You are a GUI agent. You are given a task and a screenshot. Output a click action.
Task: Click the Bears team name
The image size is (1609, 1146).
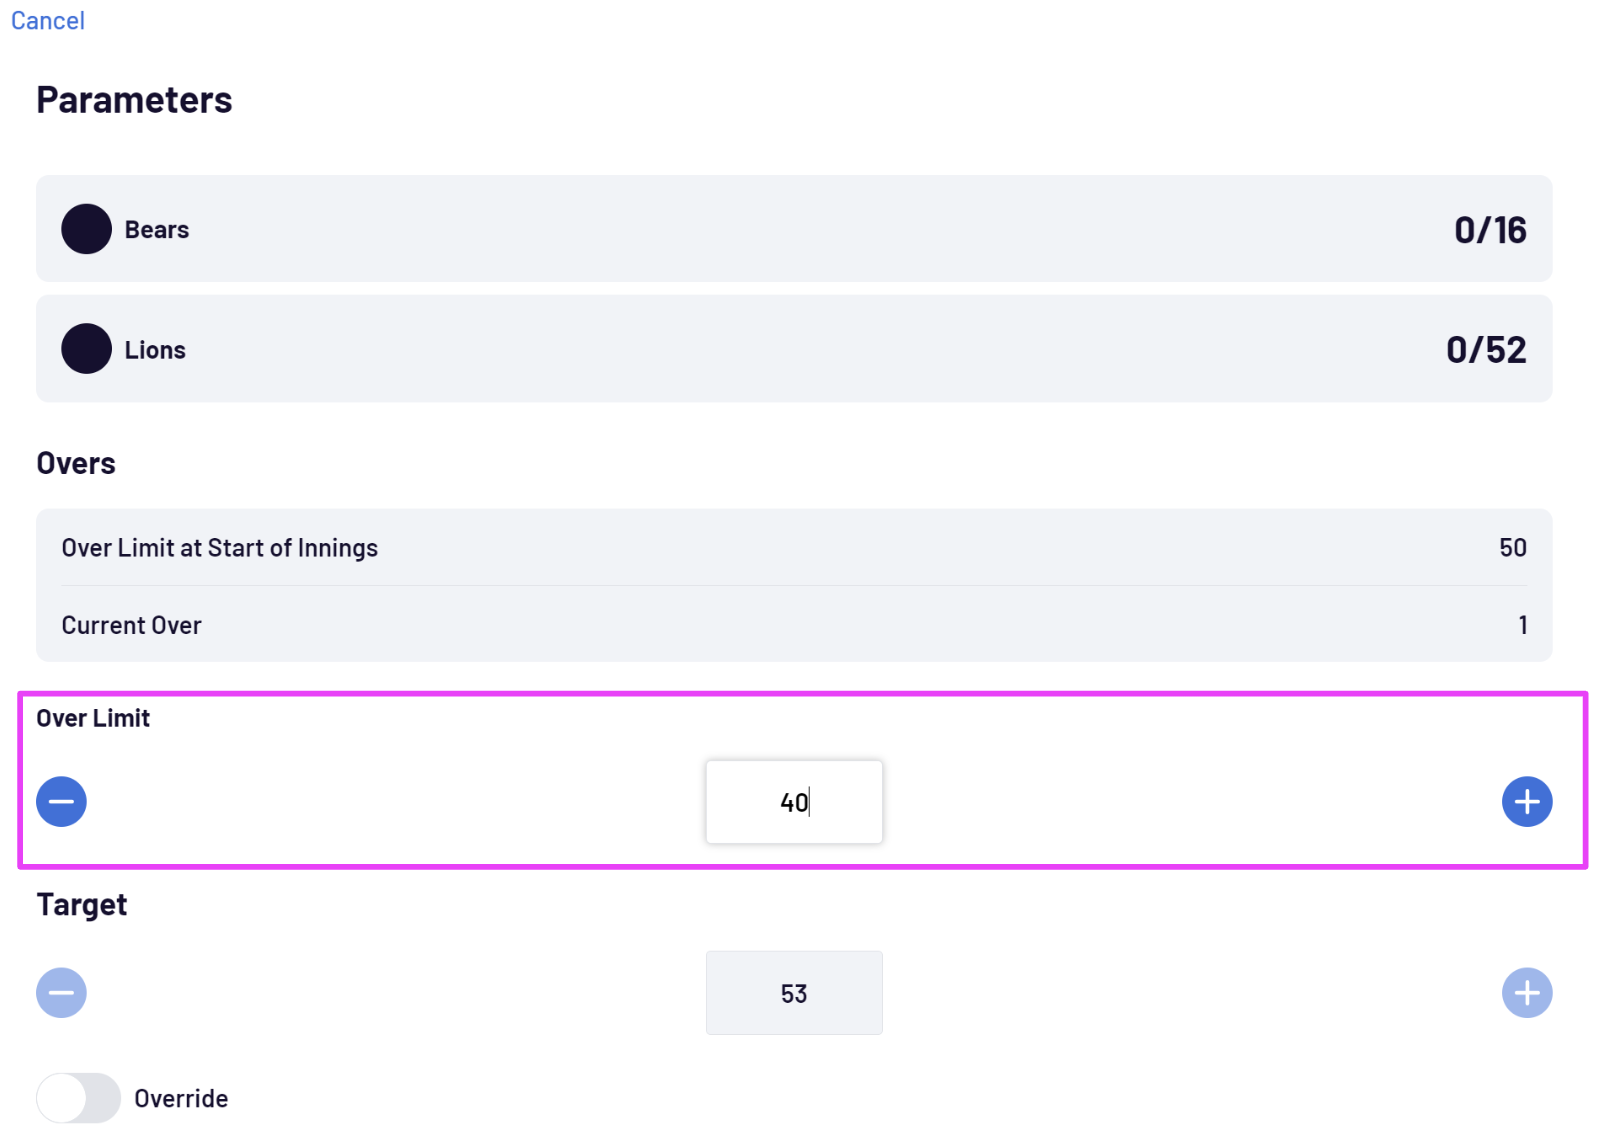coord(157,230)
